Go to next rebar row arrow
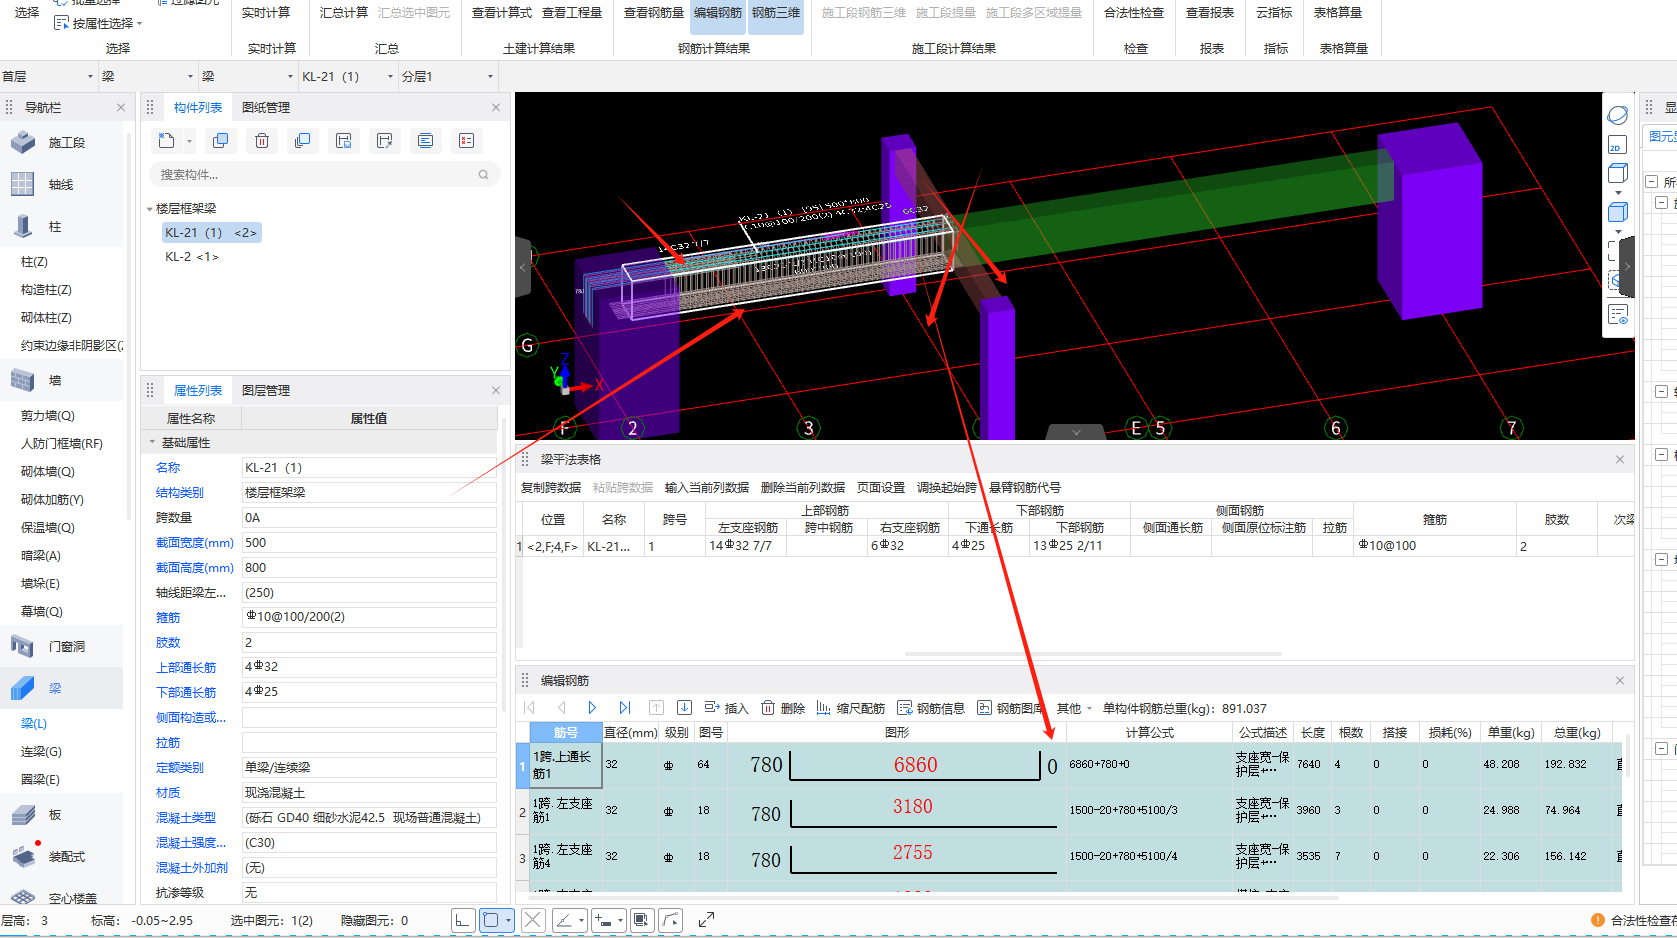 592,708
